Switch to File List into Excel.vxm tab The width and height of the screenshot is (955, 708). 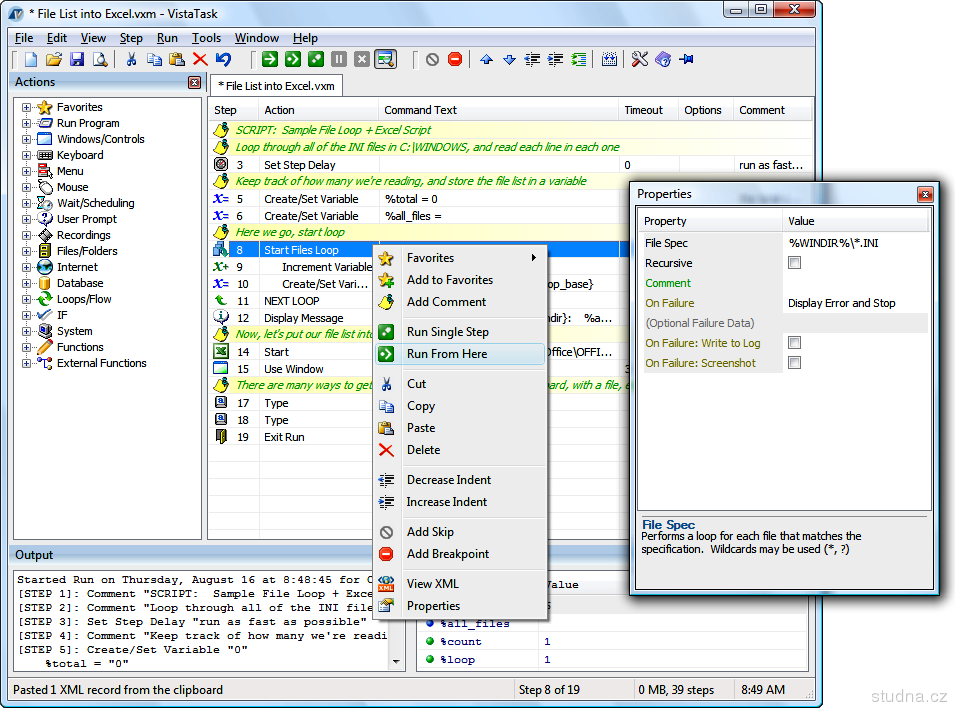[x=276, y=86]
